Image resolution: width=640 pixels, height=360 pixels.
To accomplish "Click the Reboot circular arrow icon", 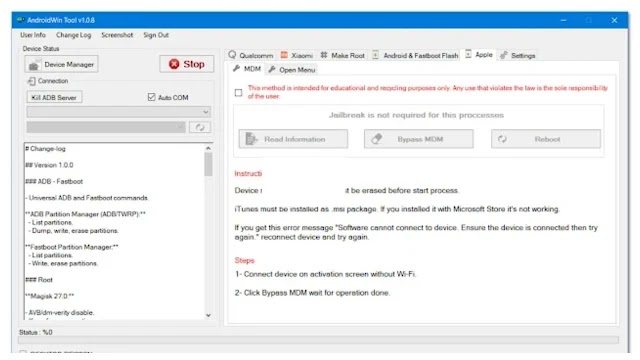I will tap(502, 139).
